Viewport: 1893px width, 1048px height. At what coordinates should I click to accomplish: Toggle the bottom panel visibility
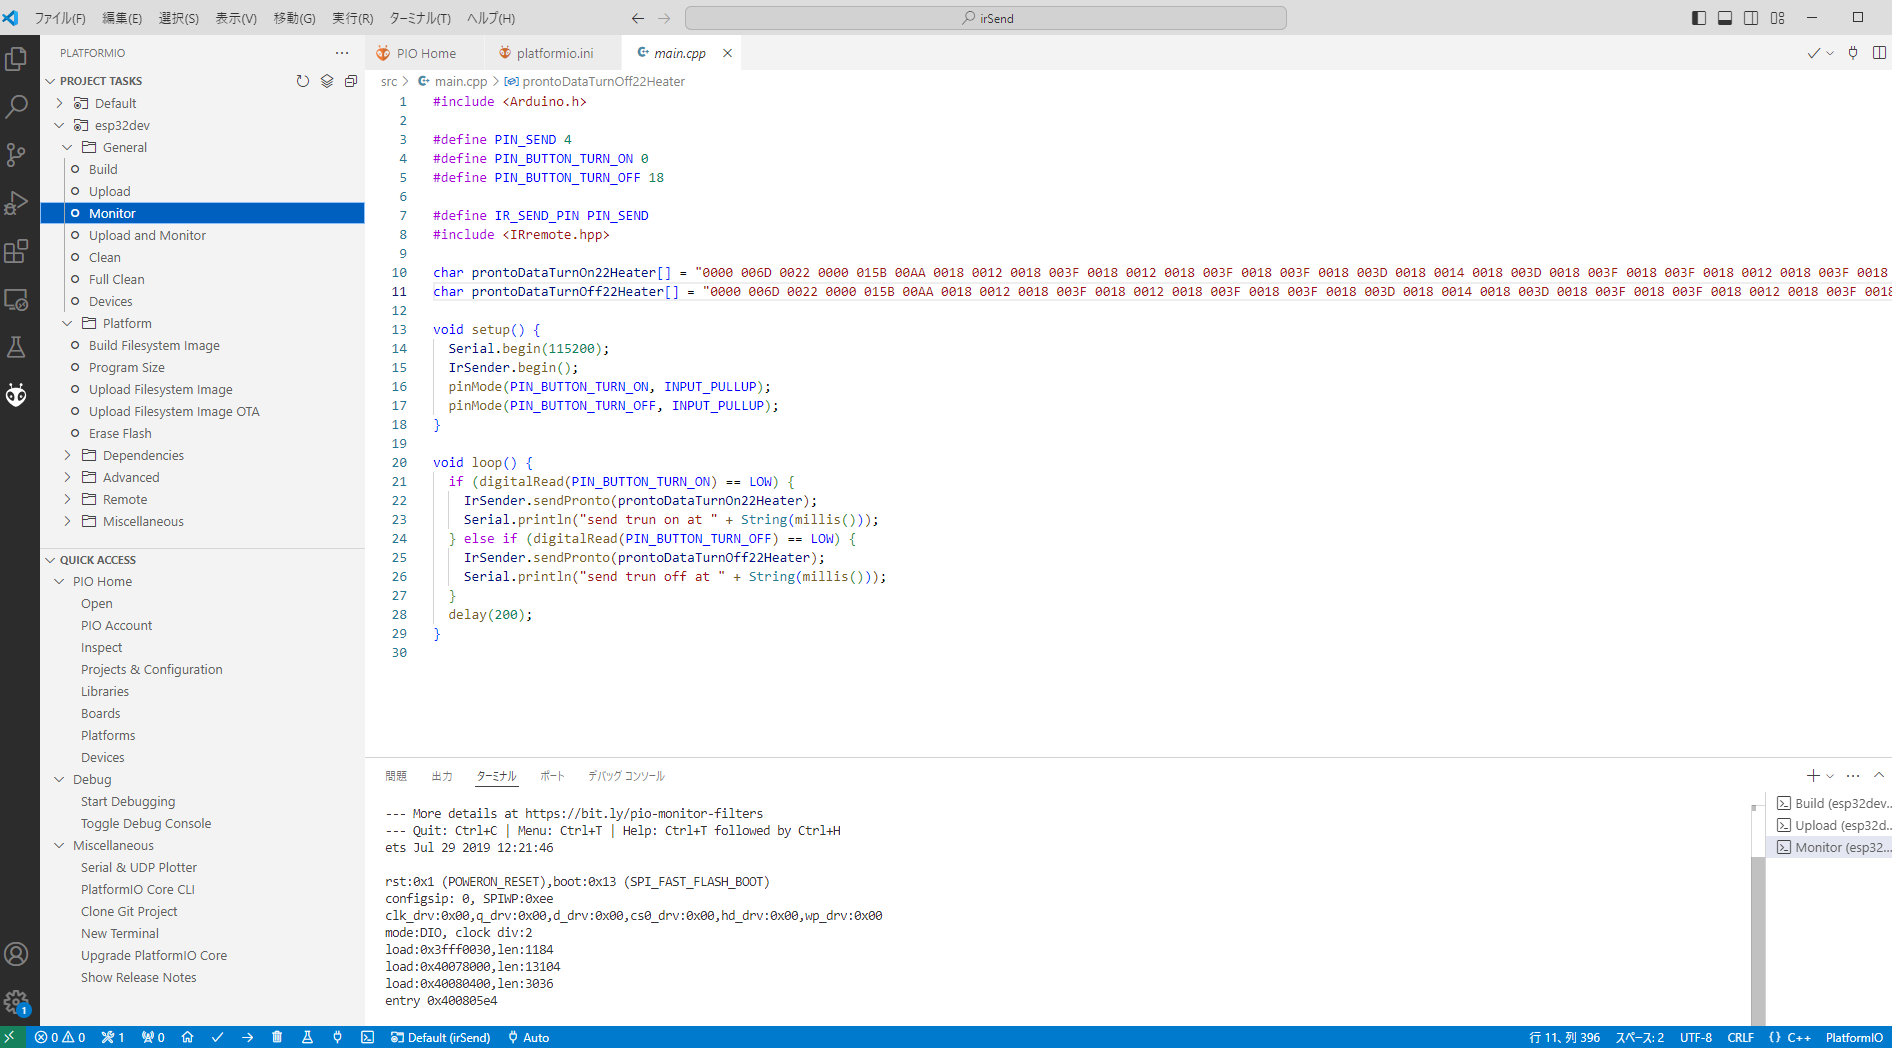pos(1725,18)
